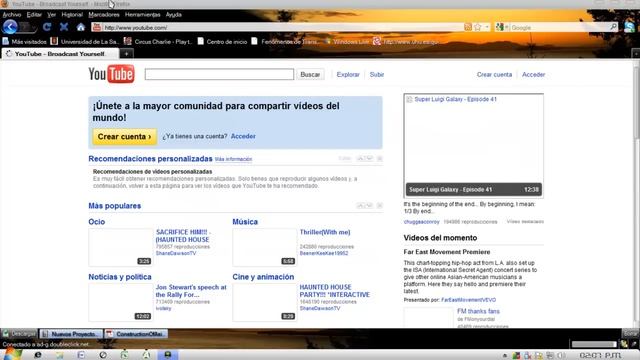Click the Buscar button
640x360 pixels.
[x=310, y=74]
